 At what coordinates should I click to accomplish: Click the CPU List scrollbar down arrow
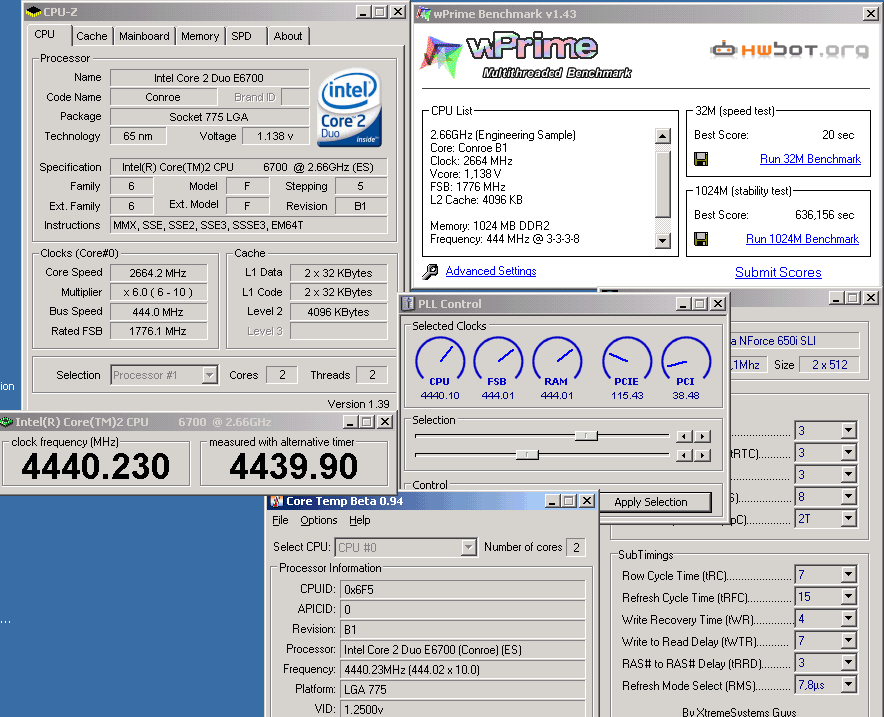[663, 241]
